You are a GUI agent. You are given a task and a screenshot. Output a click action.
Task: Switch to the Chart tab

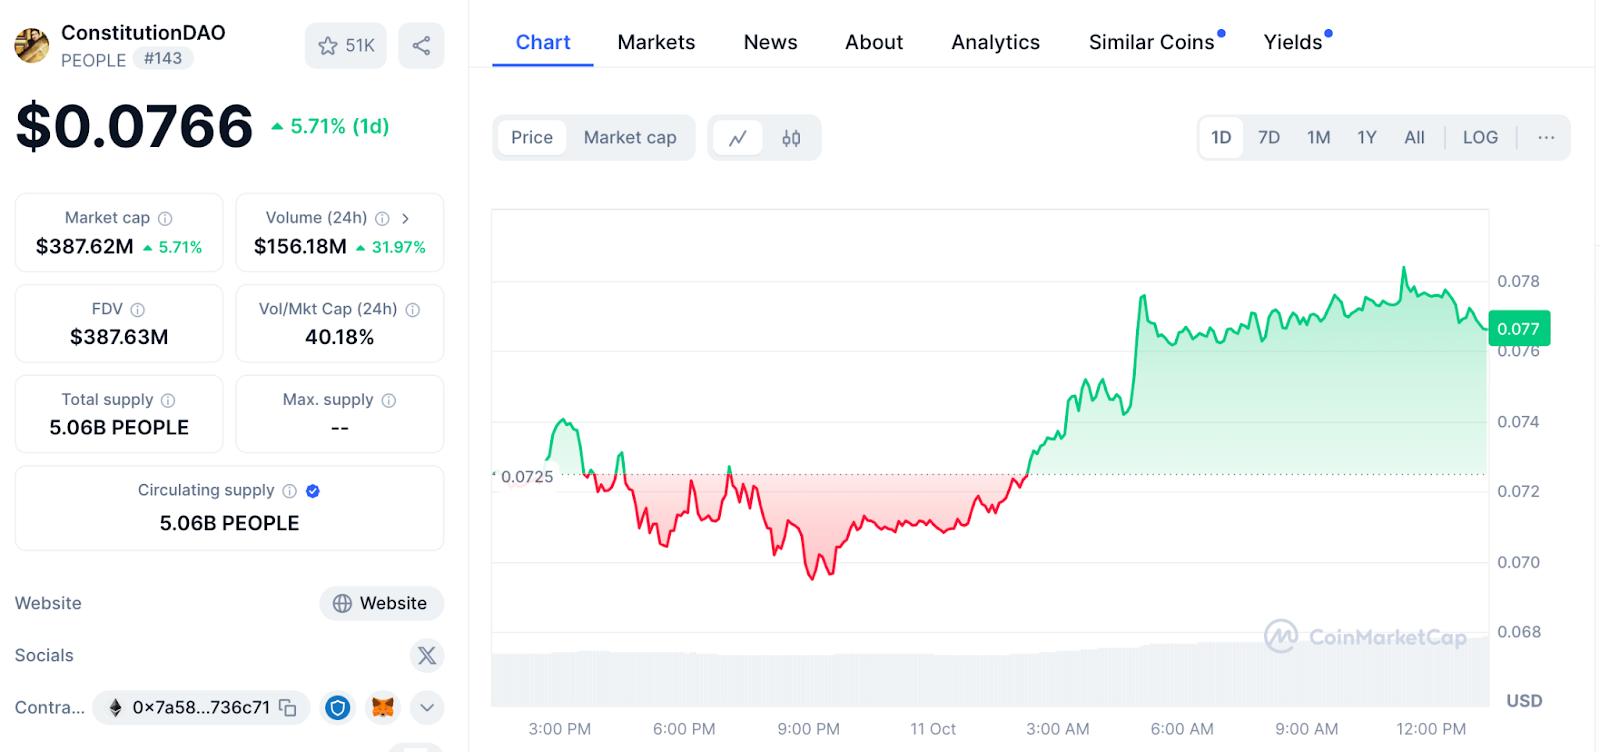click(x=543, y=42)
